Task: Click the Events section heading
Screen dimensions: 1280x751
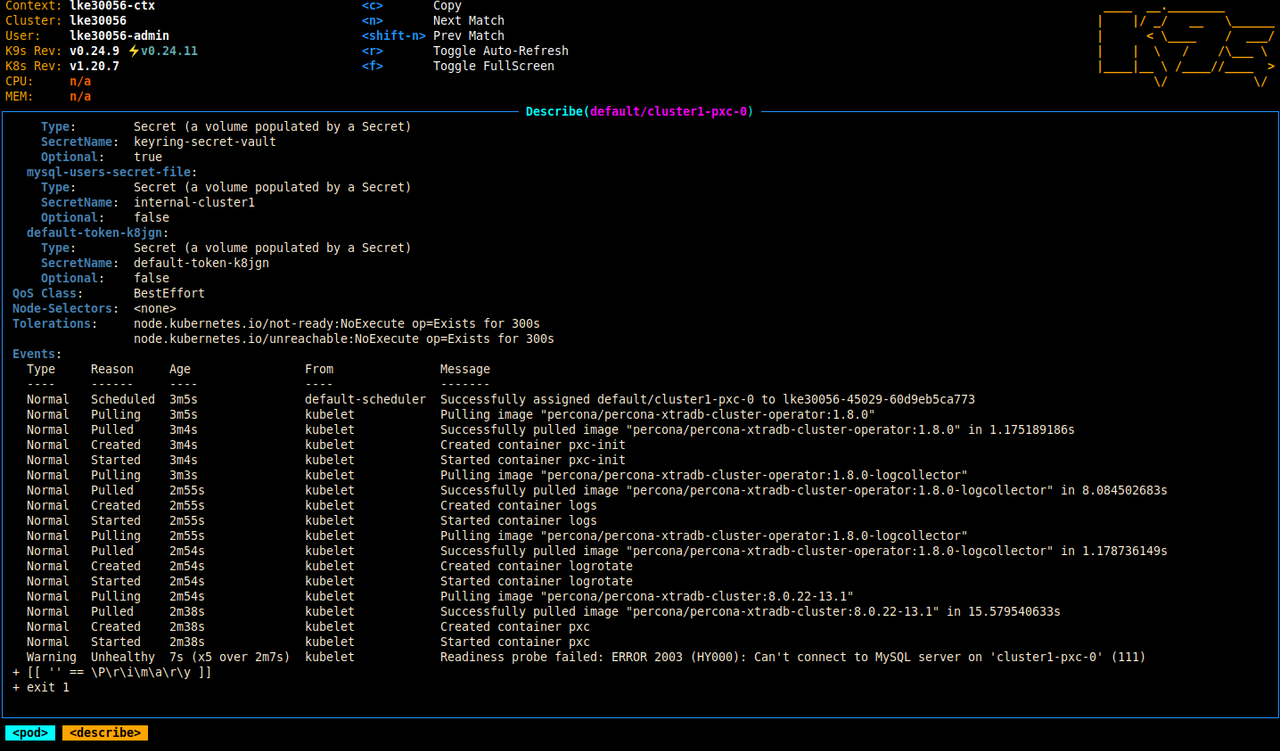Action: [x=37, y=354]
